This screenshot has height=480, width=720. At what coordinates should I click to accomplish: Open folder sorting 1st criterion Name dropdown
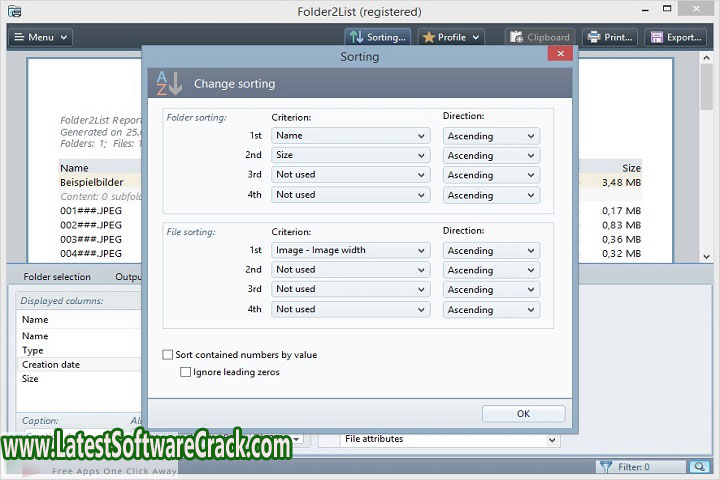[x=350, y=136]
